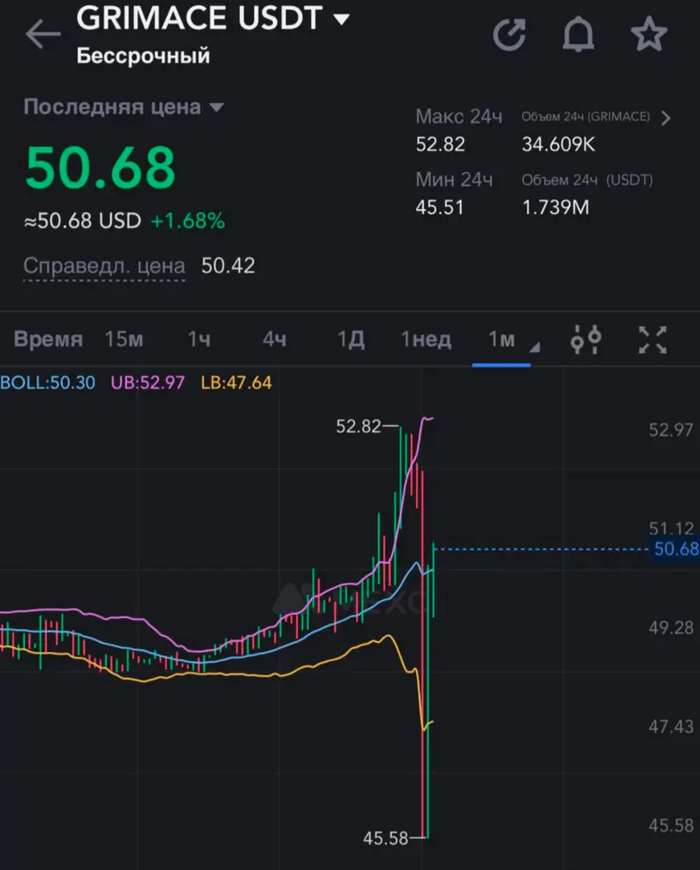Choose the 1нед weekly interval
This screenshot has width=700, height=870.
tap(426, 340)
